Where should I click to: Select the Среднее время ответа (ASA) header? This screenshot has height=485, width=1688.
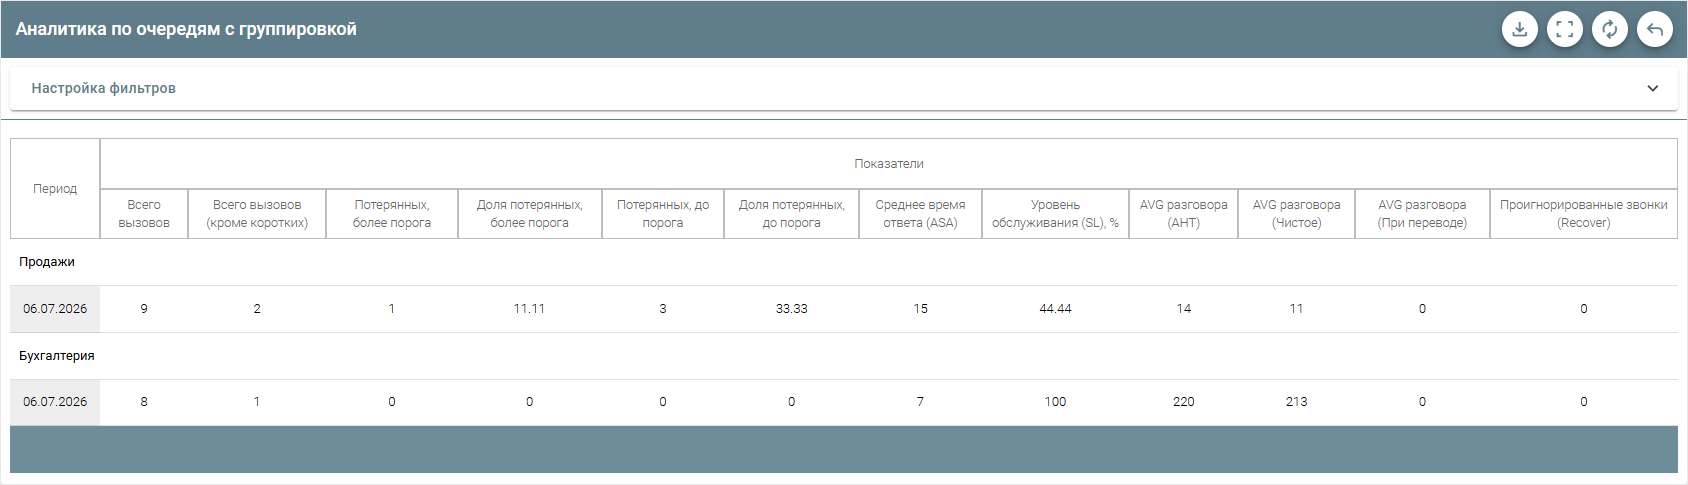(x=920, y=213)
